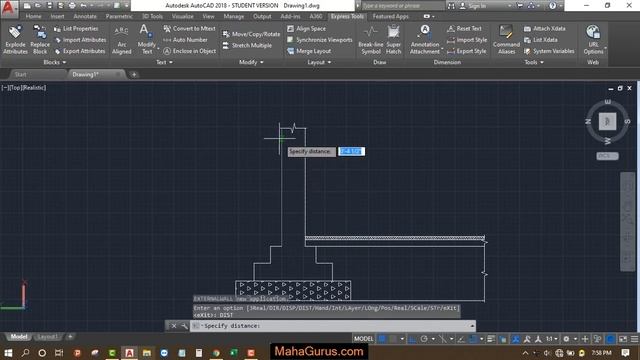
Task: Open the notification center icon
Action: pyautogui.click(x=625, y=353)
